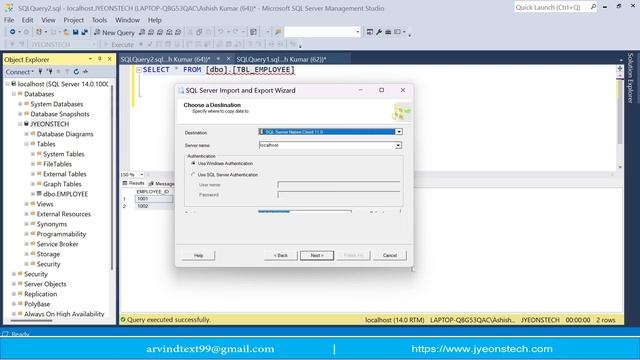640x360 pixels.
Task: Open the JYEONSTECH database selector dropdown
Action: tap(93, 44)
